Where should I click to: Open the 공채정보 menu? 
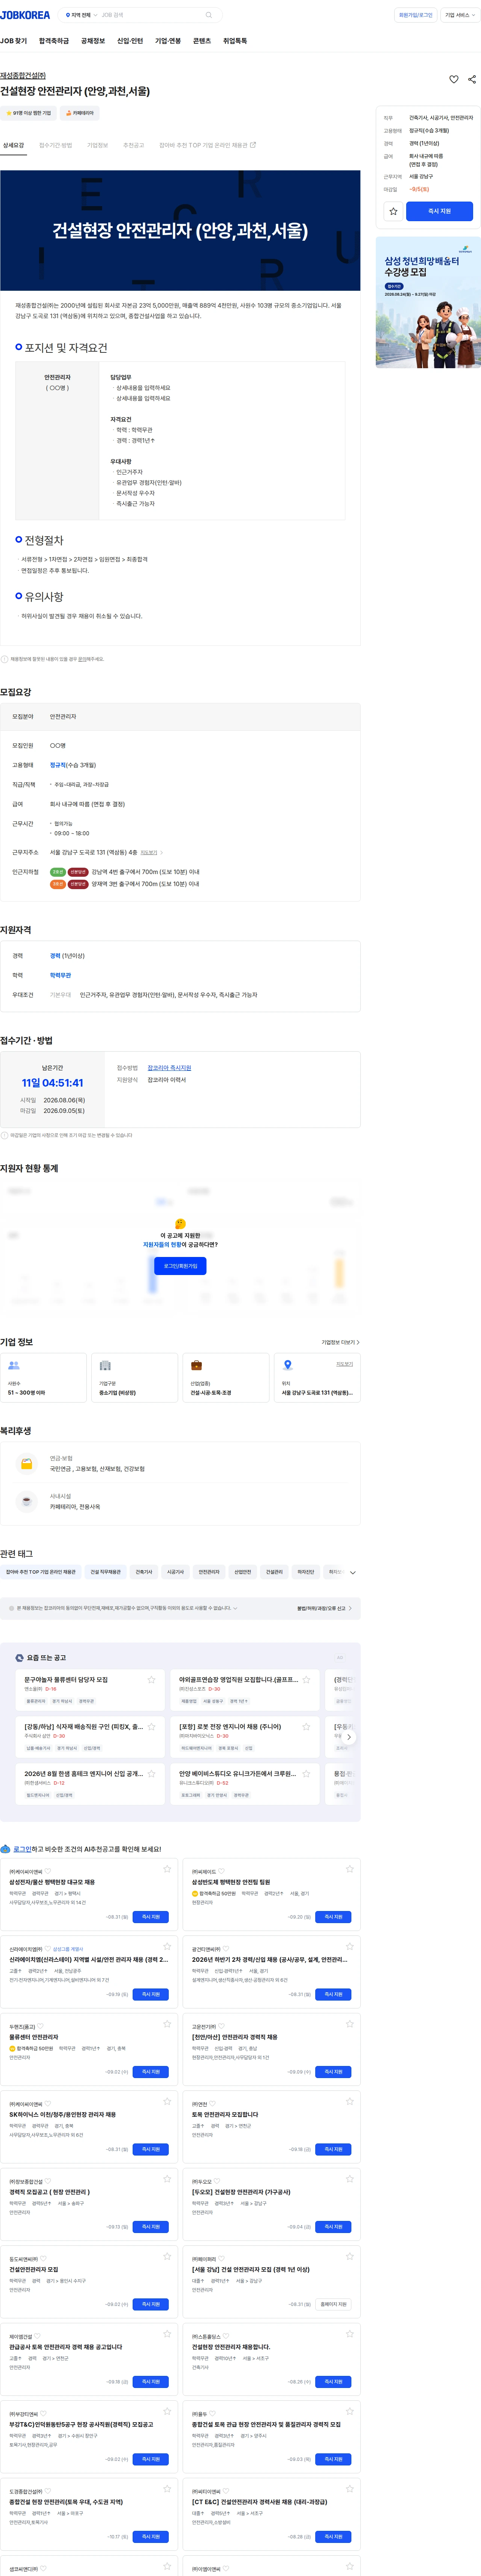(93, 41)
